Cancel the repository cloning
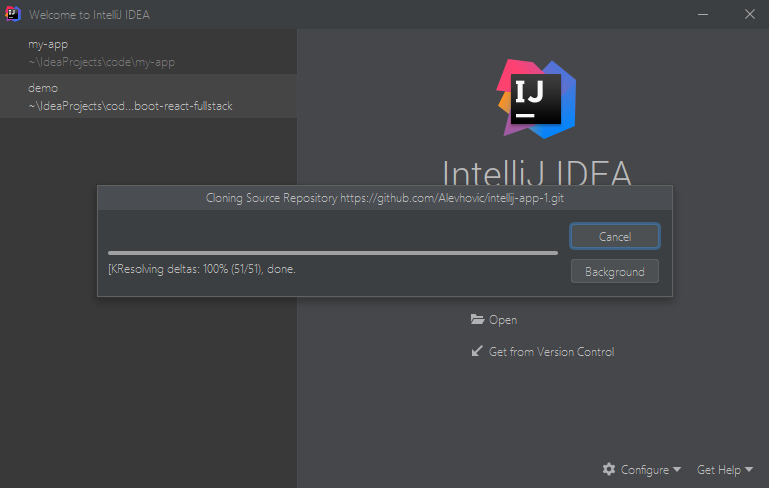769x488 pixels. click(615, 236)
